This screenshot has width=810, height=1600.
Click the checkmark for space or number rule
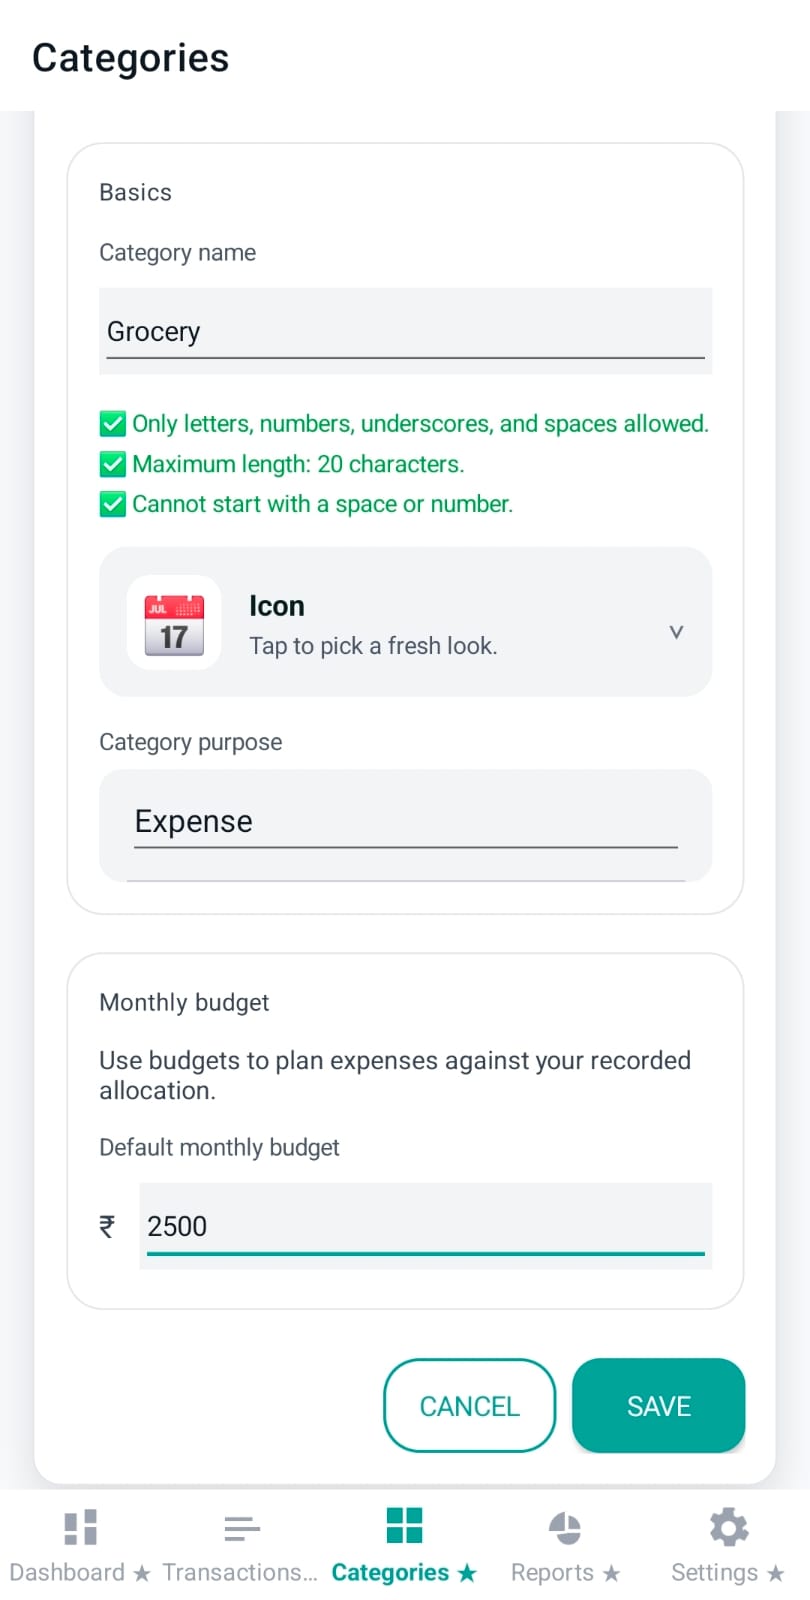(x=113, y=504)
